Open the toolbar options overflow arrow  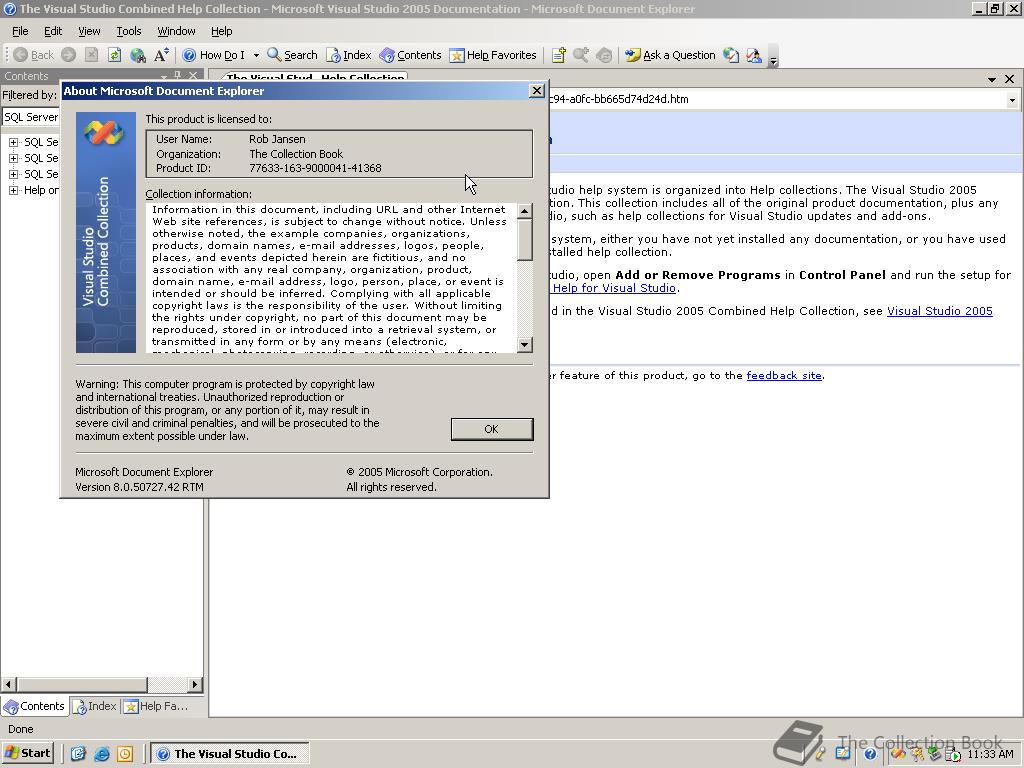773,57
